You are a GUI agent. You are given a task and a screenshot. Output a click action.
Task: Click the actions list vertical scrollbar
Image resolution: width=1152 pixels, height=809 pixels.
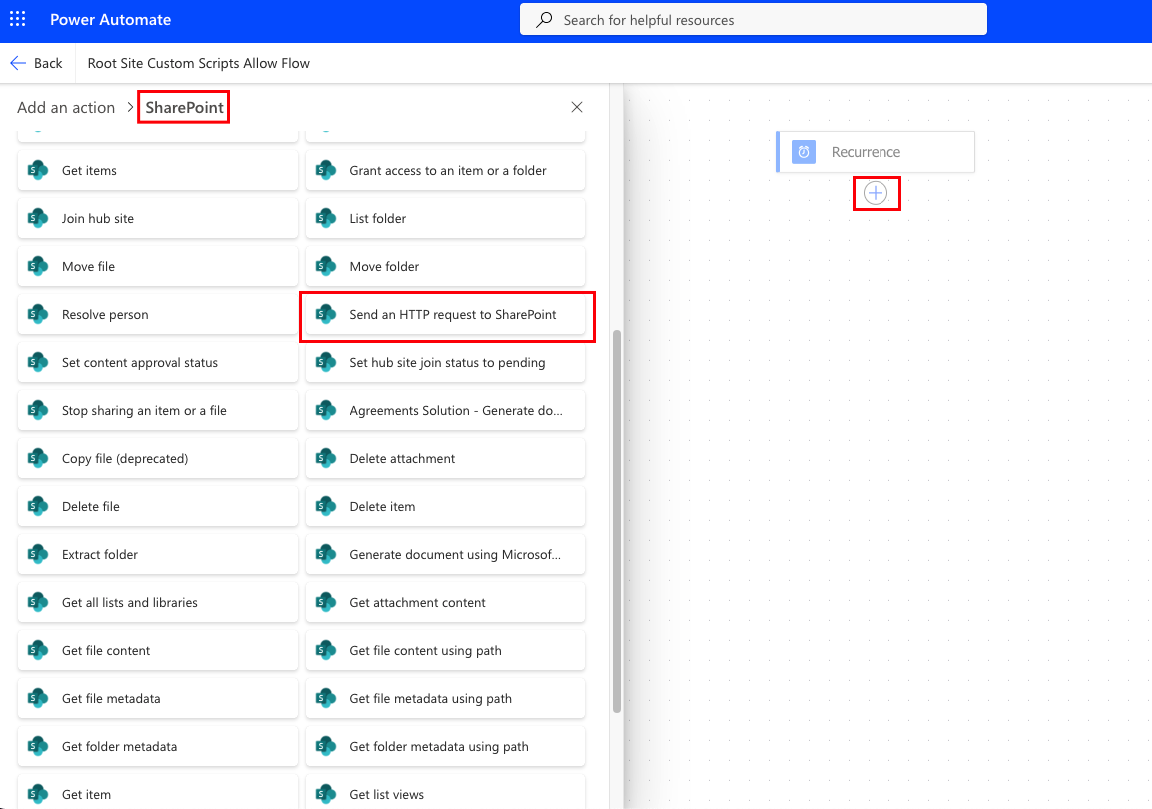coord(616,520)
